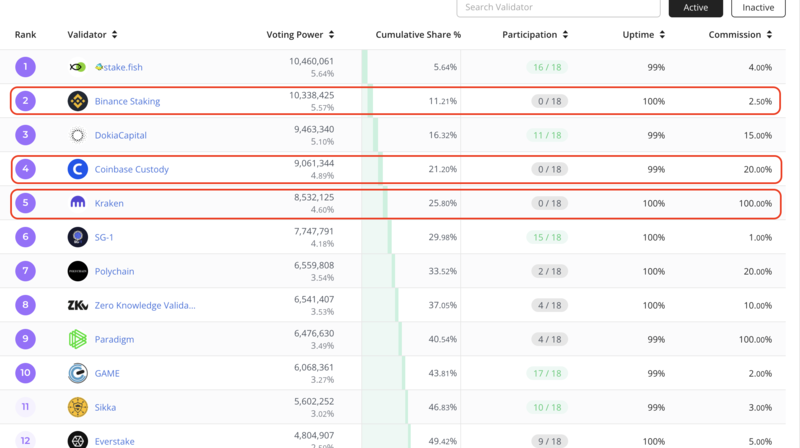Click rank 1 purple badge
This screenshot has height=448, width=800.
click(x=26, y=67)
